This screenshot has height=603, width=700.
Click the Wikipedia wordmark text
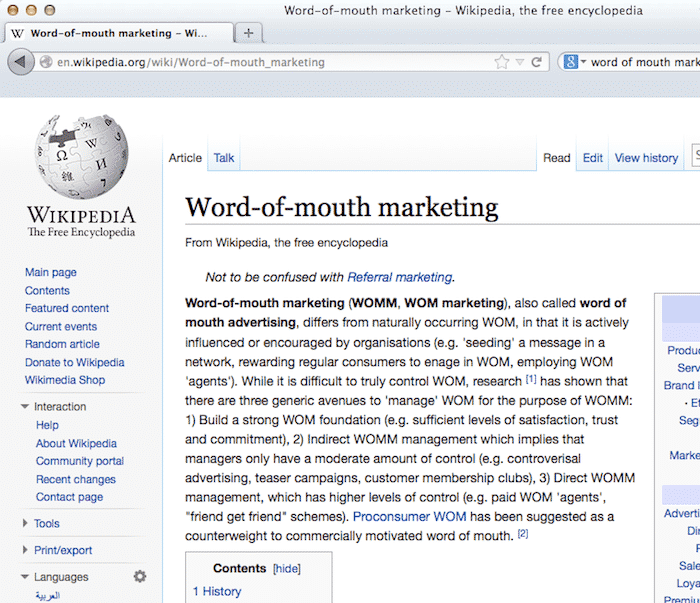81,215
